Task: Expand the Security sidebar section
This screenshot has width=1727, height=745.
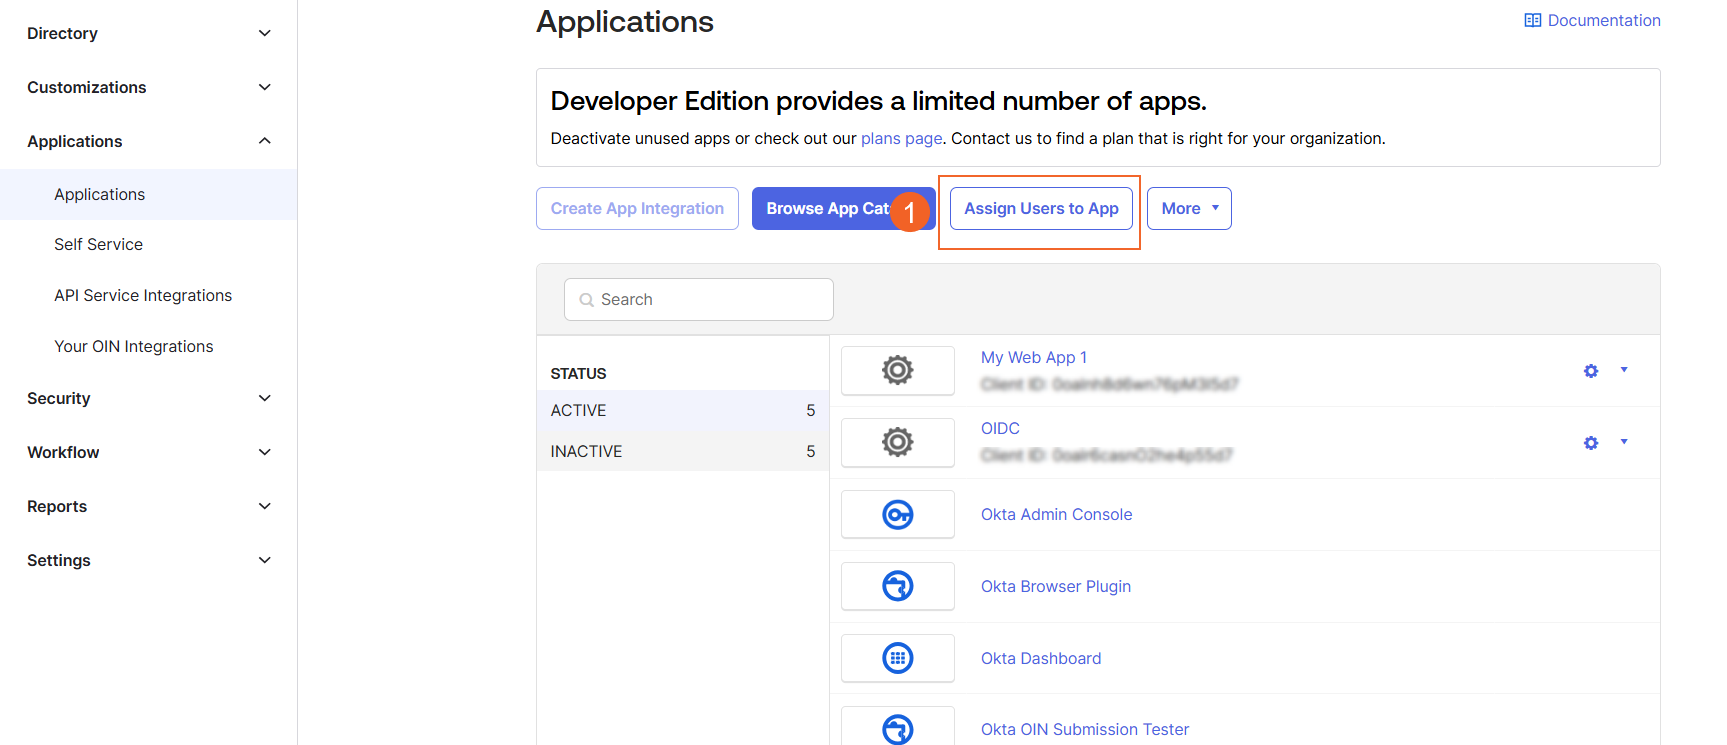Action: point(264,398)
